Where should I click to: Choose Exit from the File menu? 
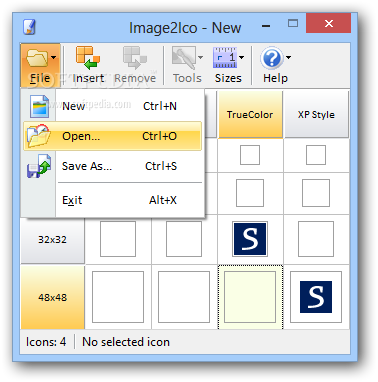coord(113,200)
